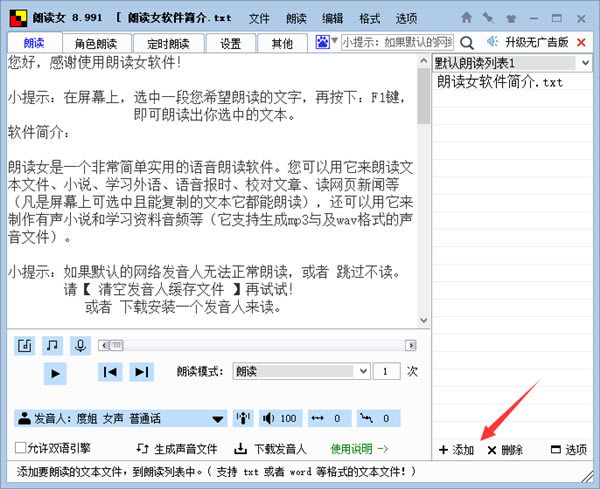
Task: Click progress slider right arrow
Action: [411, 346]
